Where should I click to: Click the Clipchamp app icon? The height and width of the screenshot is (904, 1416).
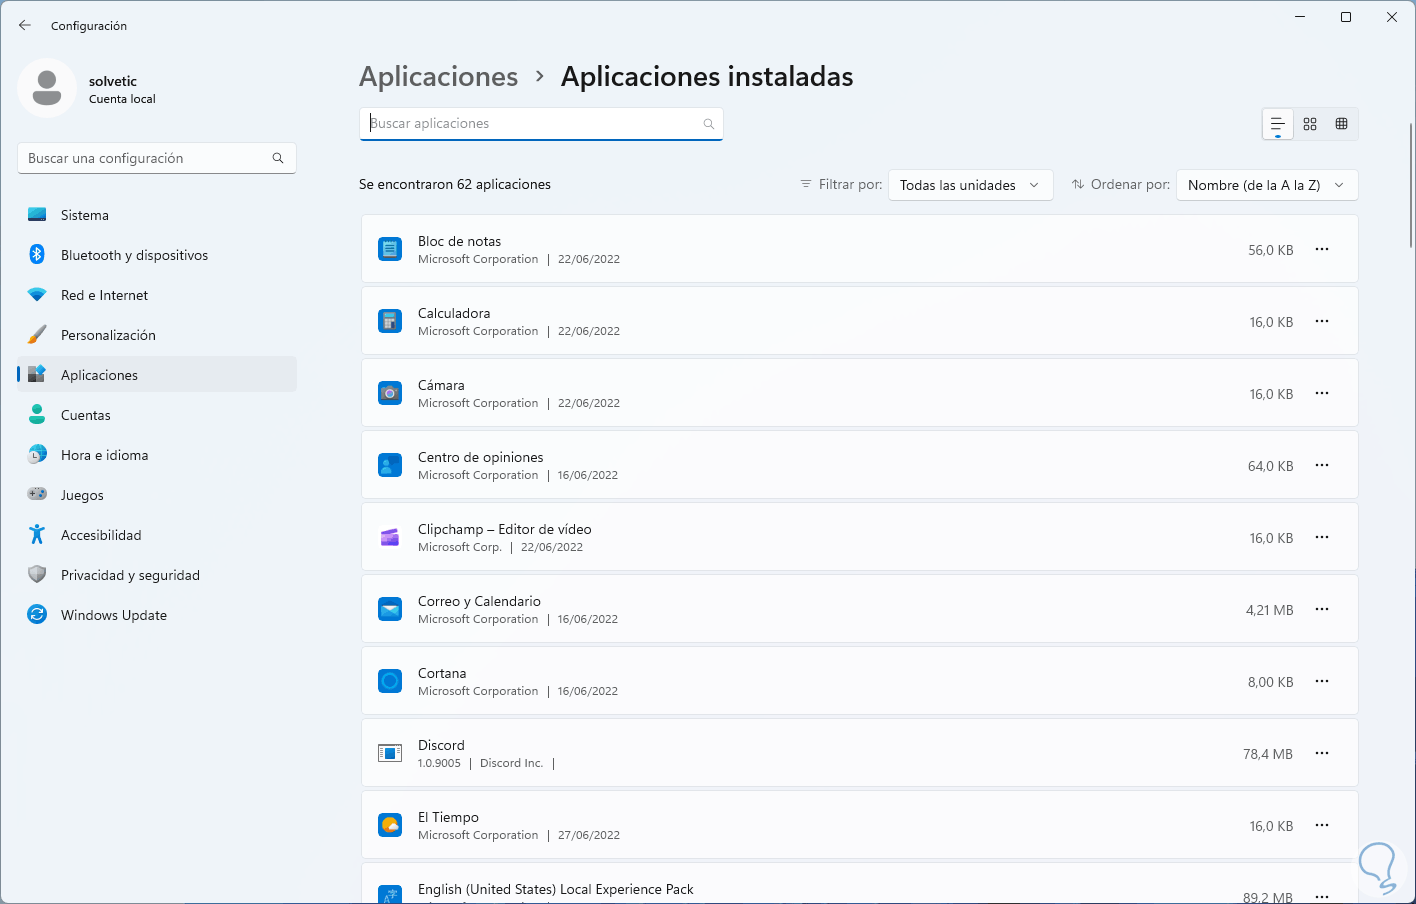coord(390,537)
